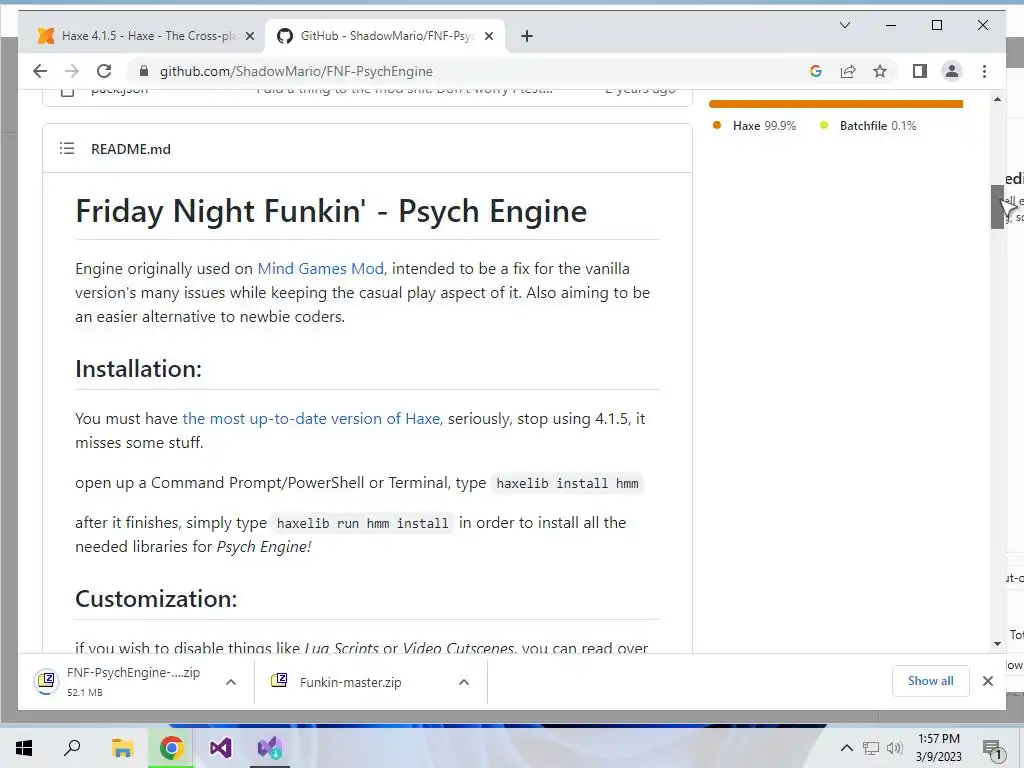The height and width of the screenshot is (768, 1024).
Task: Expand options for Funkin-master.zip download
Action: point(464,682)
